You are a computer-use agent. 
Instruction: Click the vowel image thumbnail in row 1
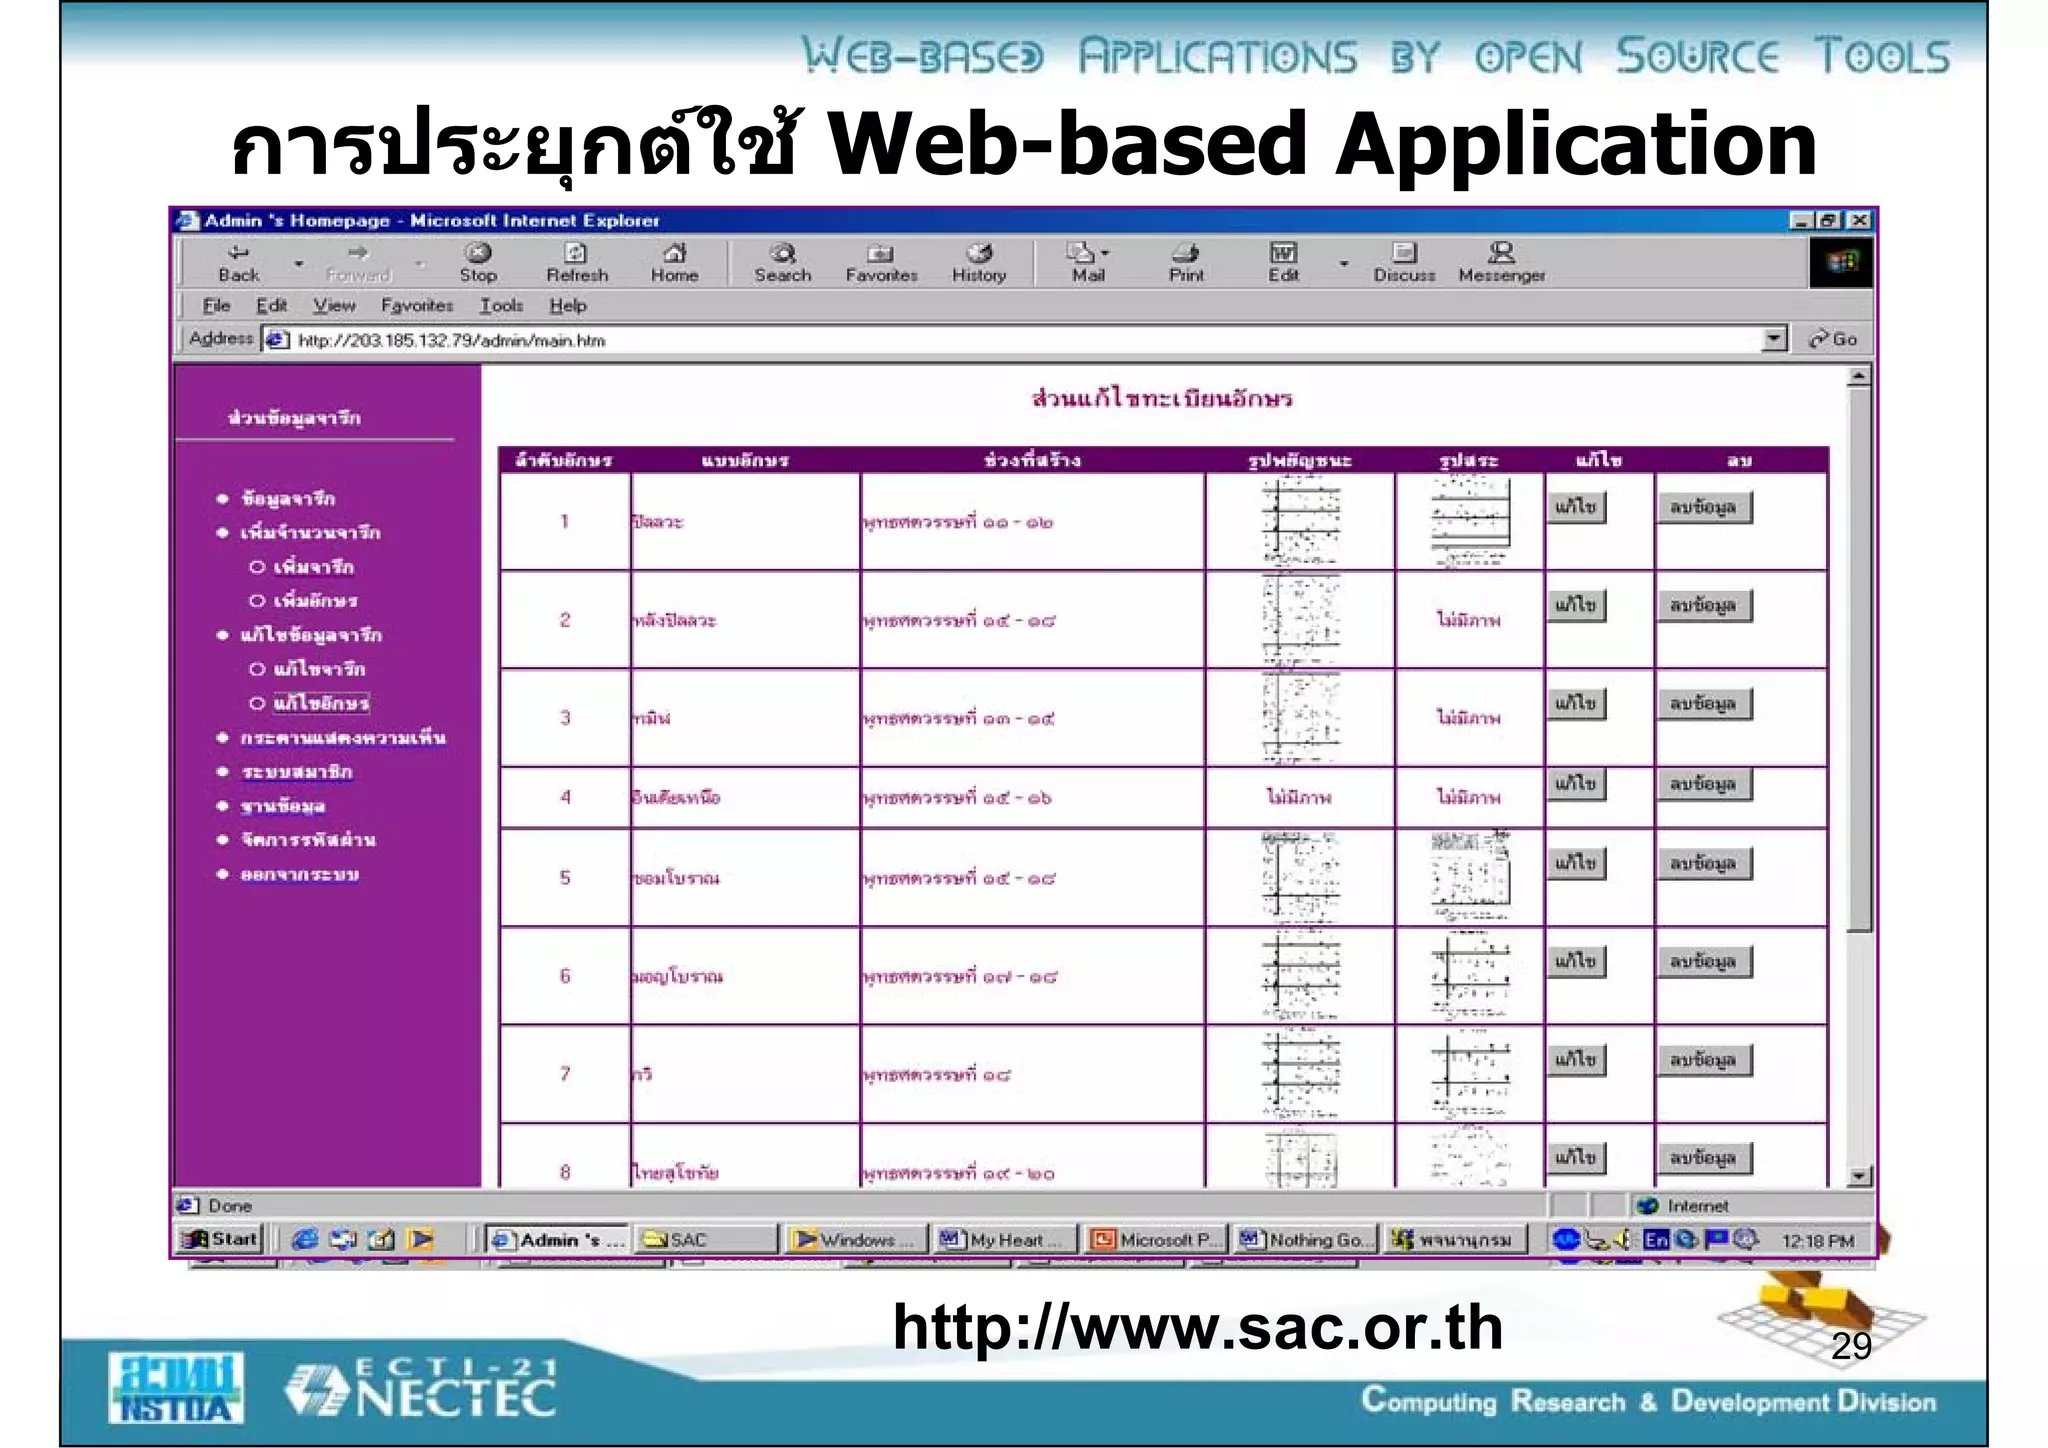click(1469, 521)
